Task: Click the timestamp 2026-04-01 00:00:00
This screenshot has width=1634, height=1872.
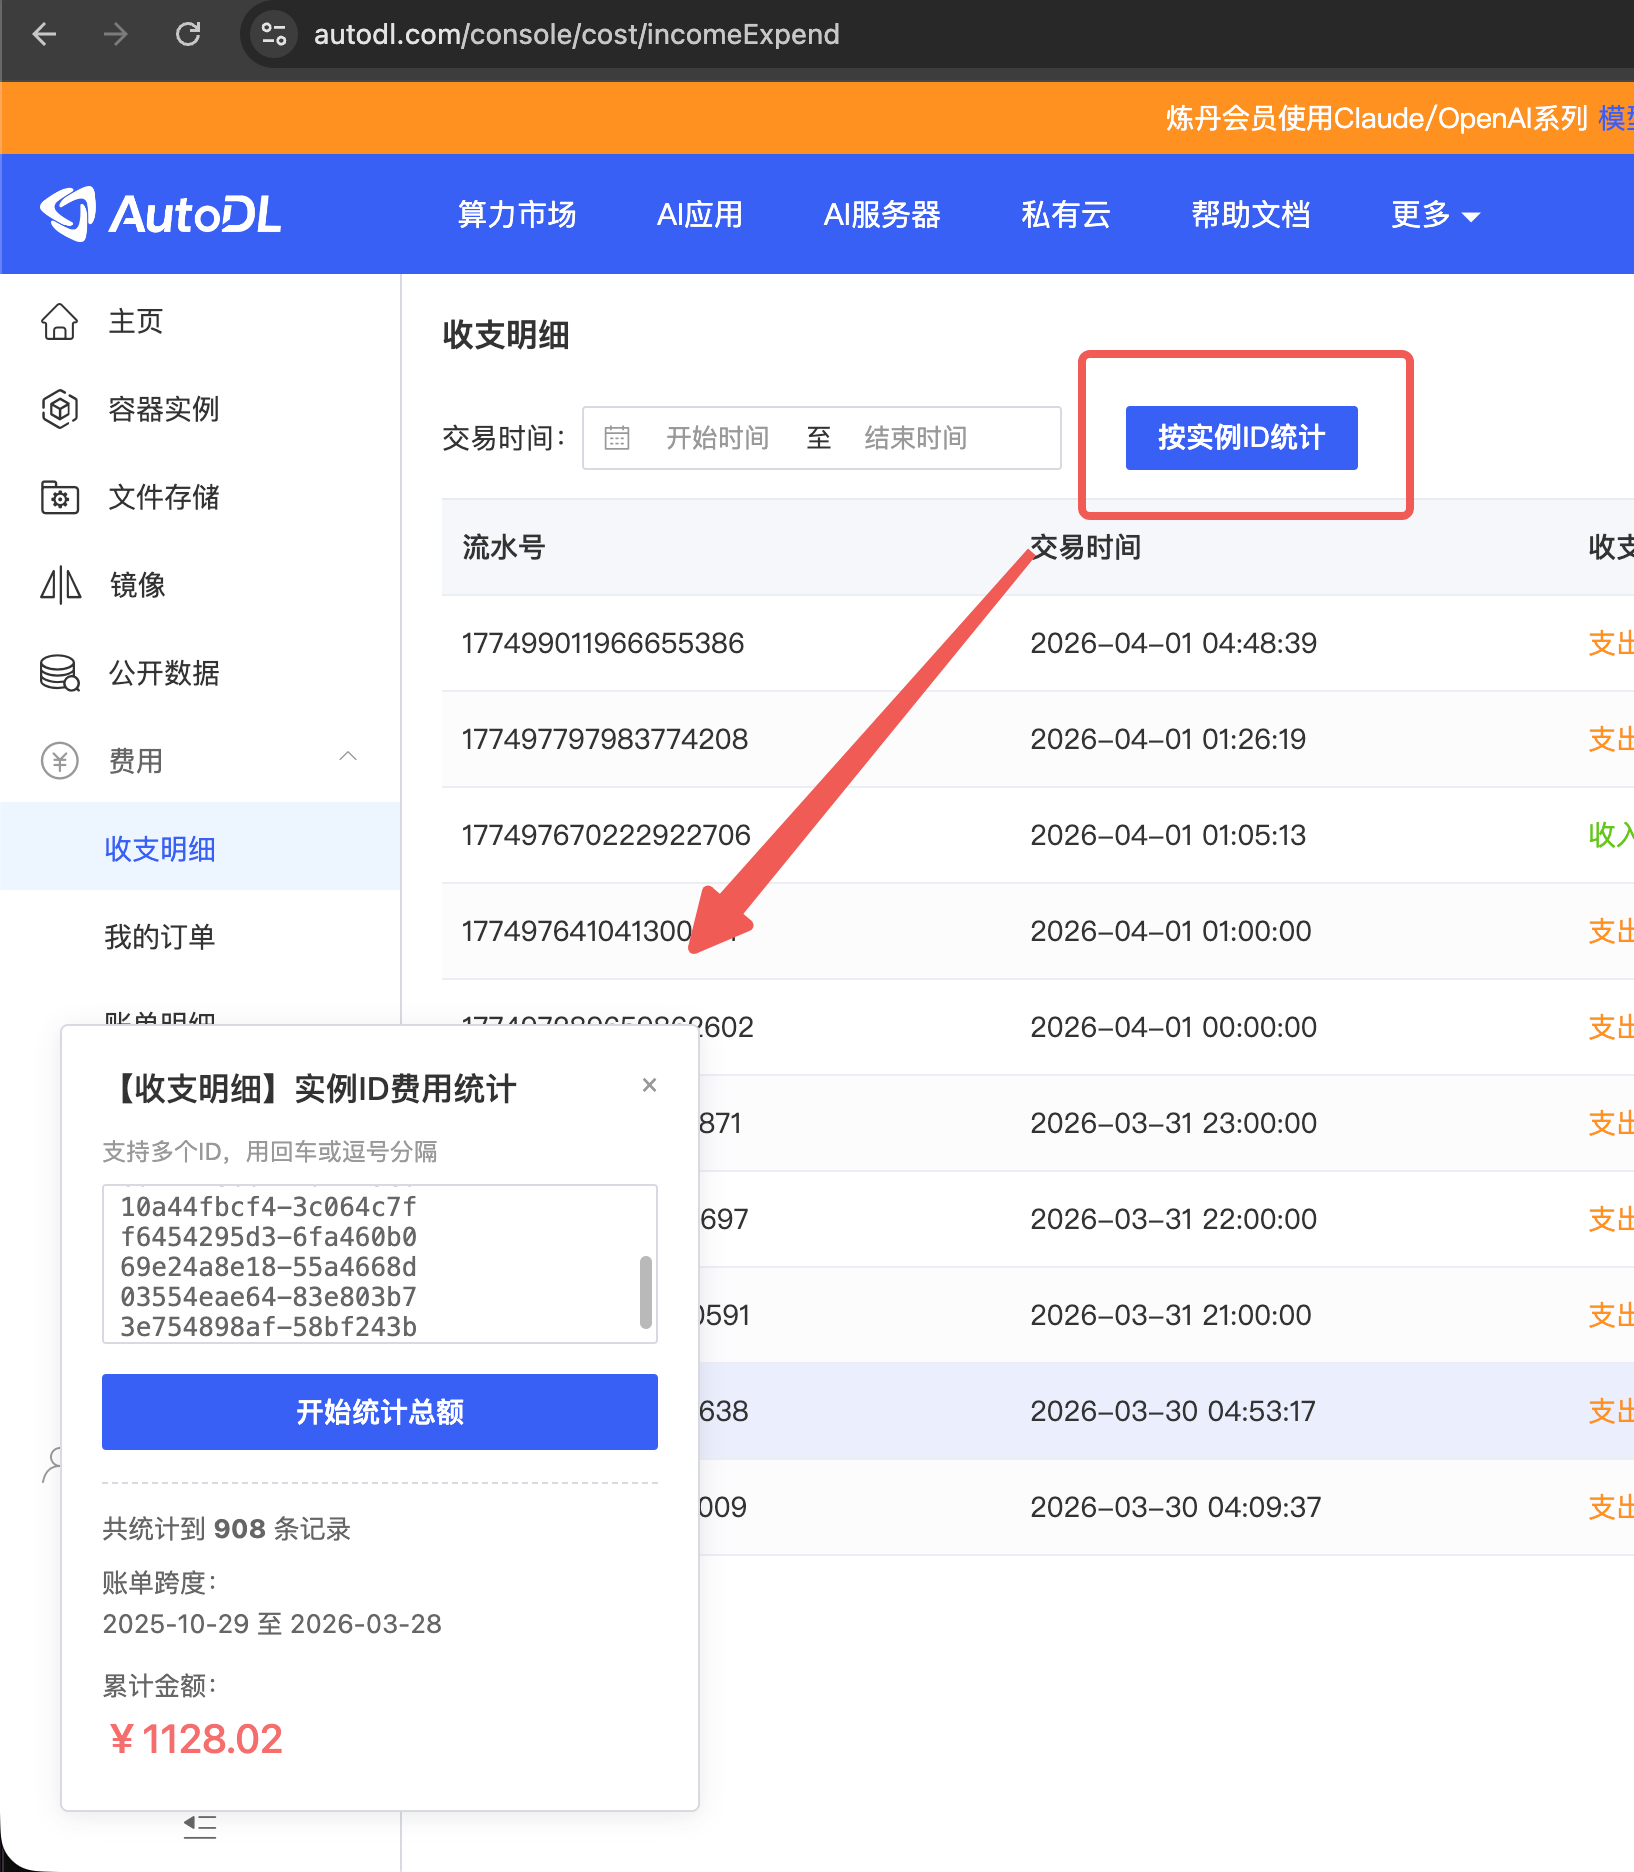Action: click(x=1174, y=1027)
